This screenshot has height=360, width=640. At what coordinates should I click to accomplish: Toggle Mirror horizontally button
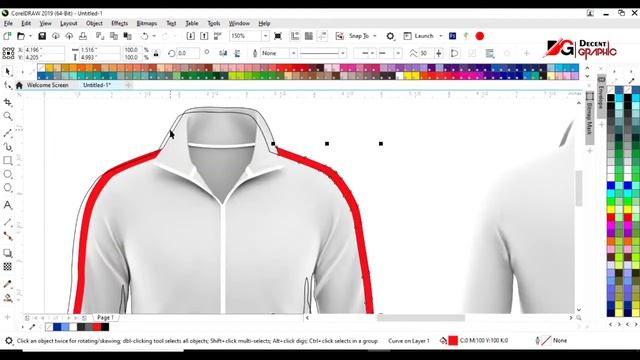coord(223,53)
